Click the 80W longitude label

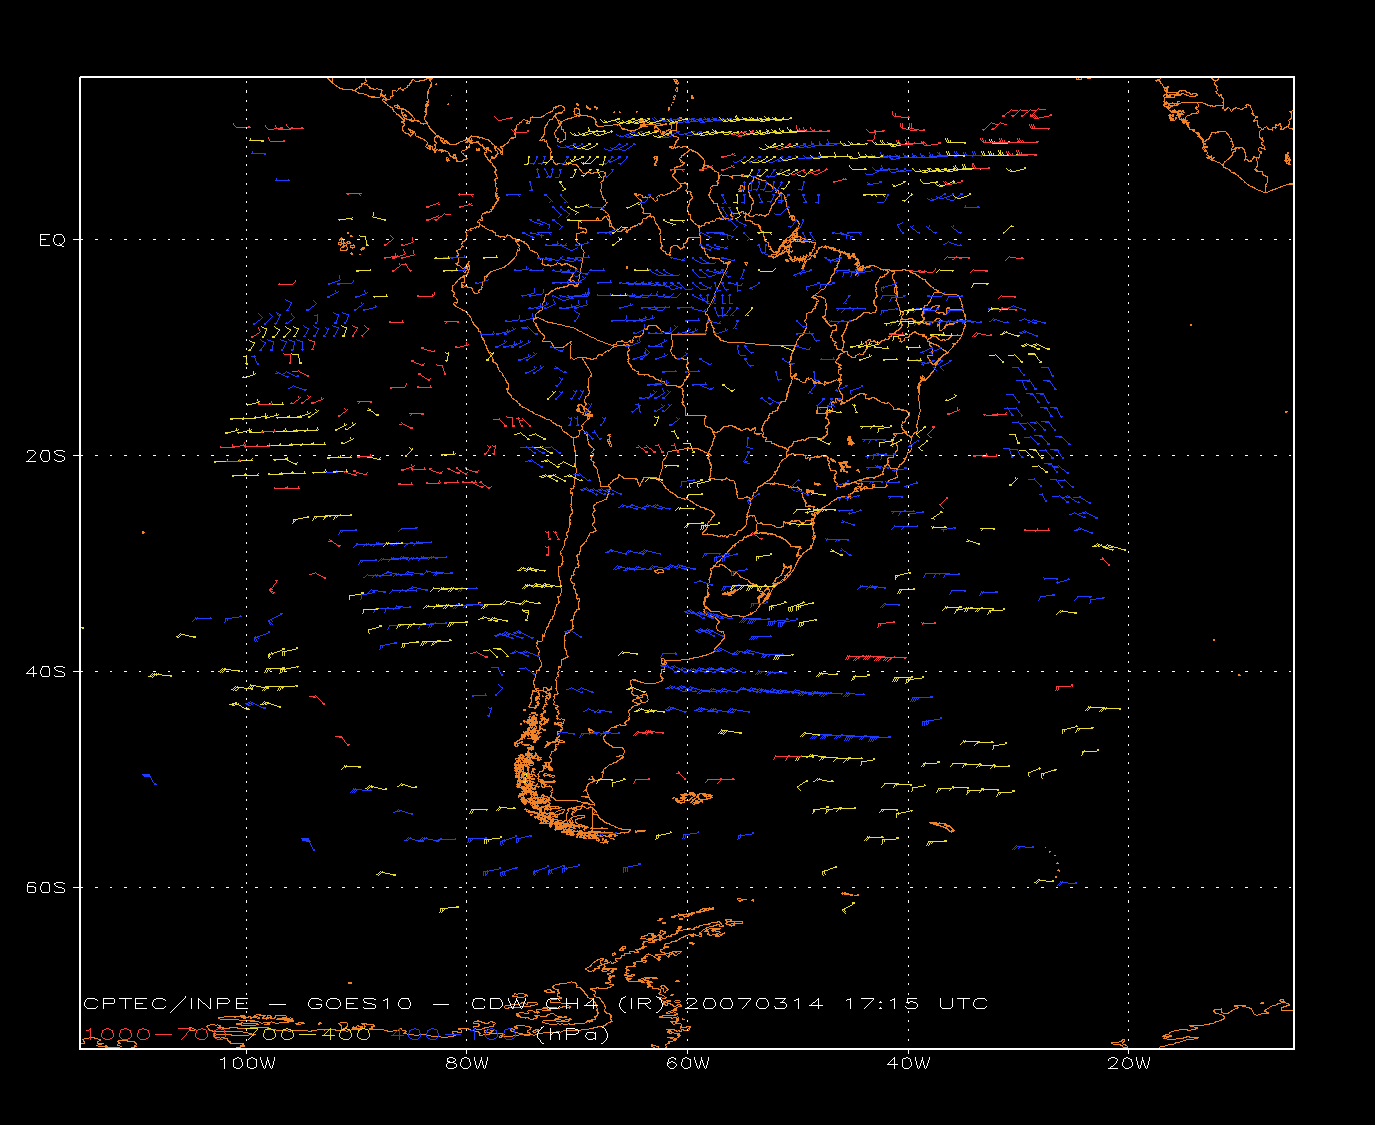[x=467, y=1063]
